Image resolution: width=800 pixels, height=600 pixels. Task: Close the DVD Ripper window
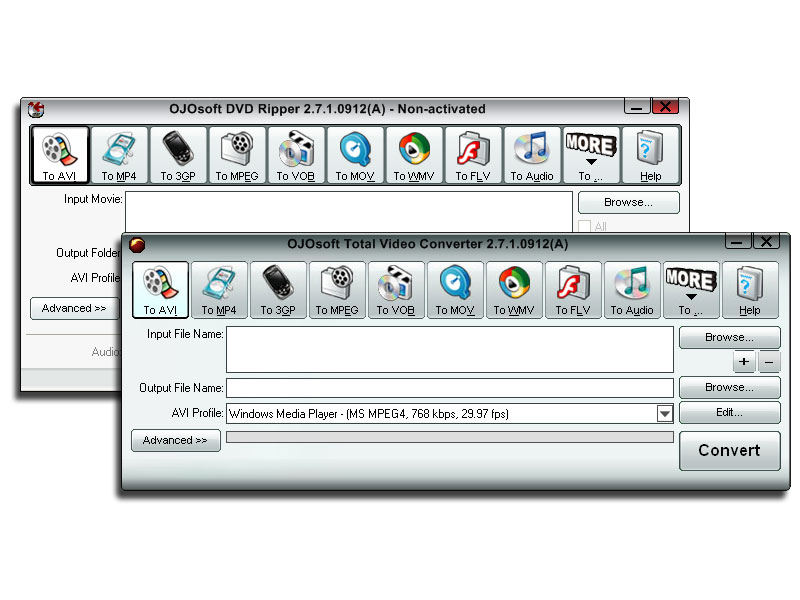[x=665, y=106]
